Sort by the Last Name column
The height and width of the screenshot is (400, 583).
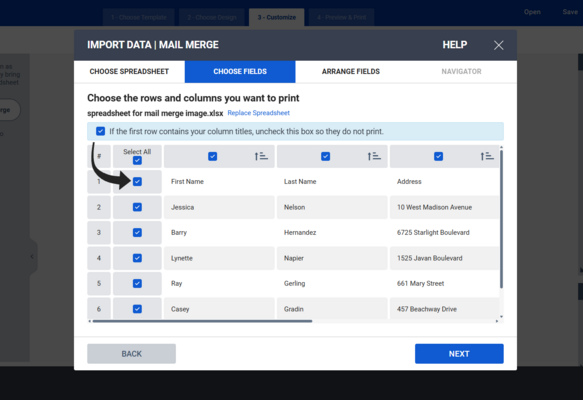(374, 156)
